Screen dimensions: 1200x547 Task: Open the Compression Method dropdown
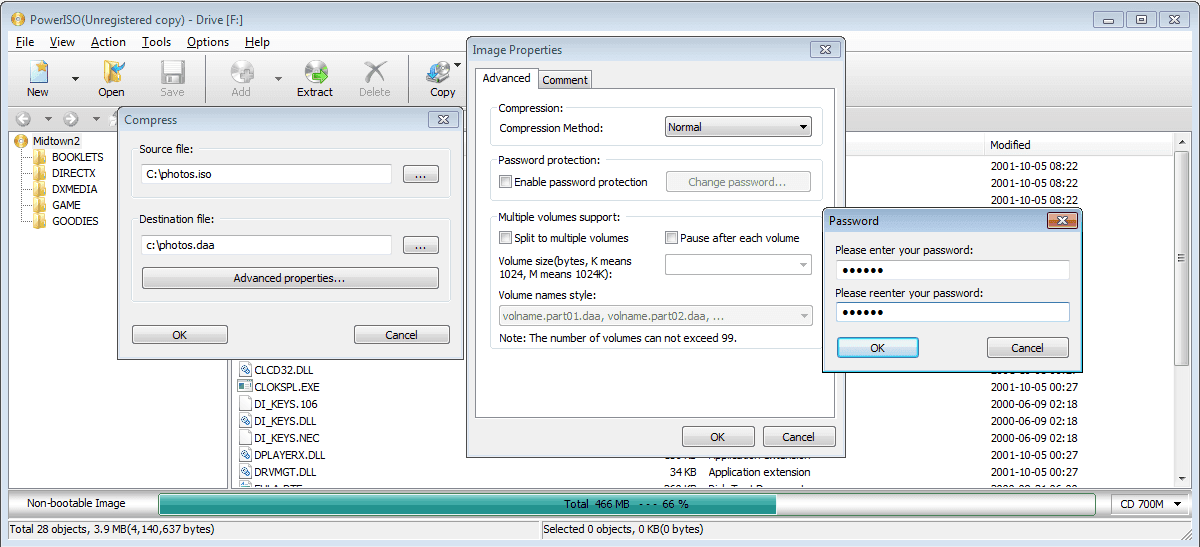(738, 127)
